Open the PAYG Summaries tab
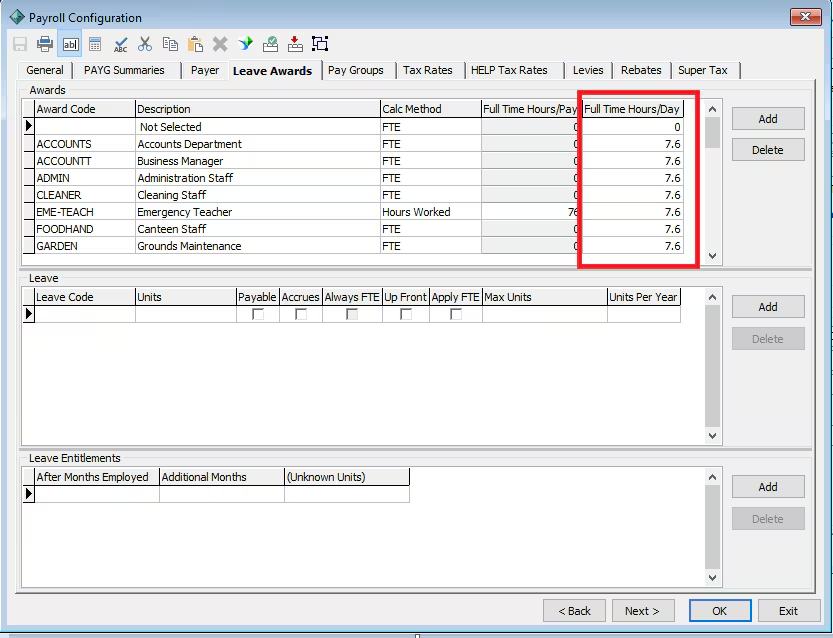The image size is (833, 638). (x=126, y=70)
